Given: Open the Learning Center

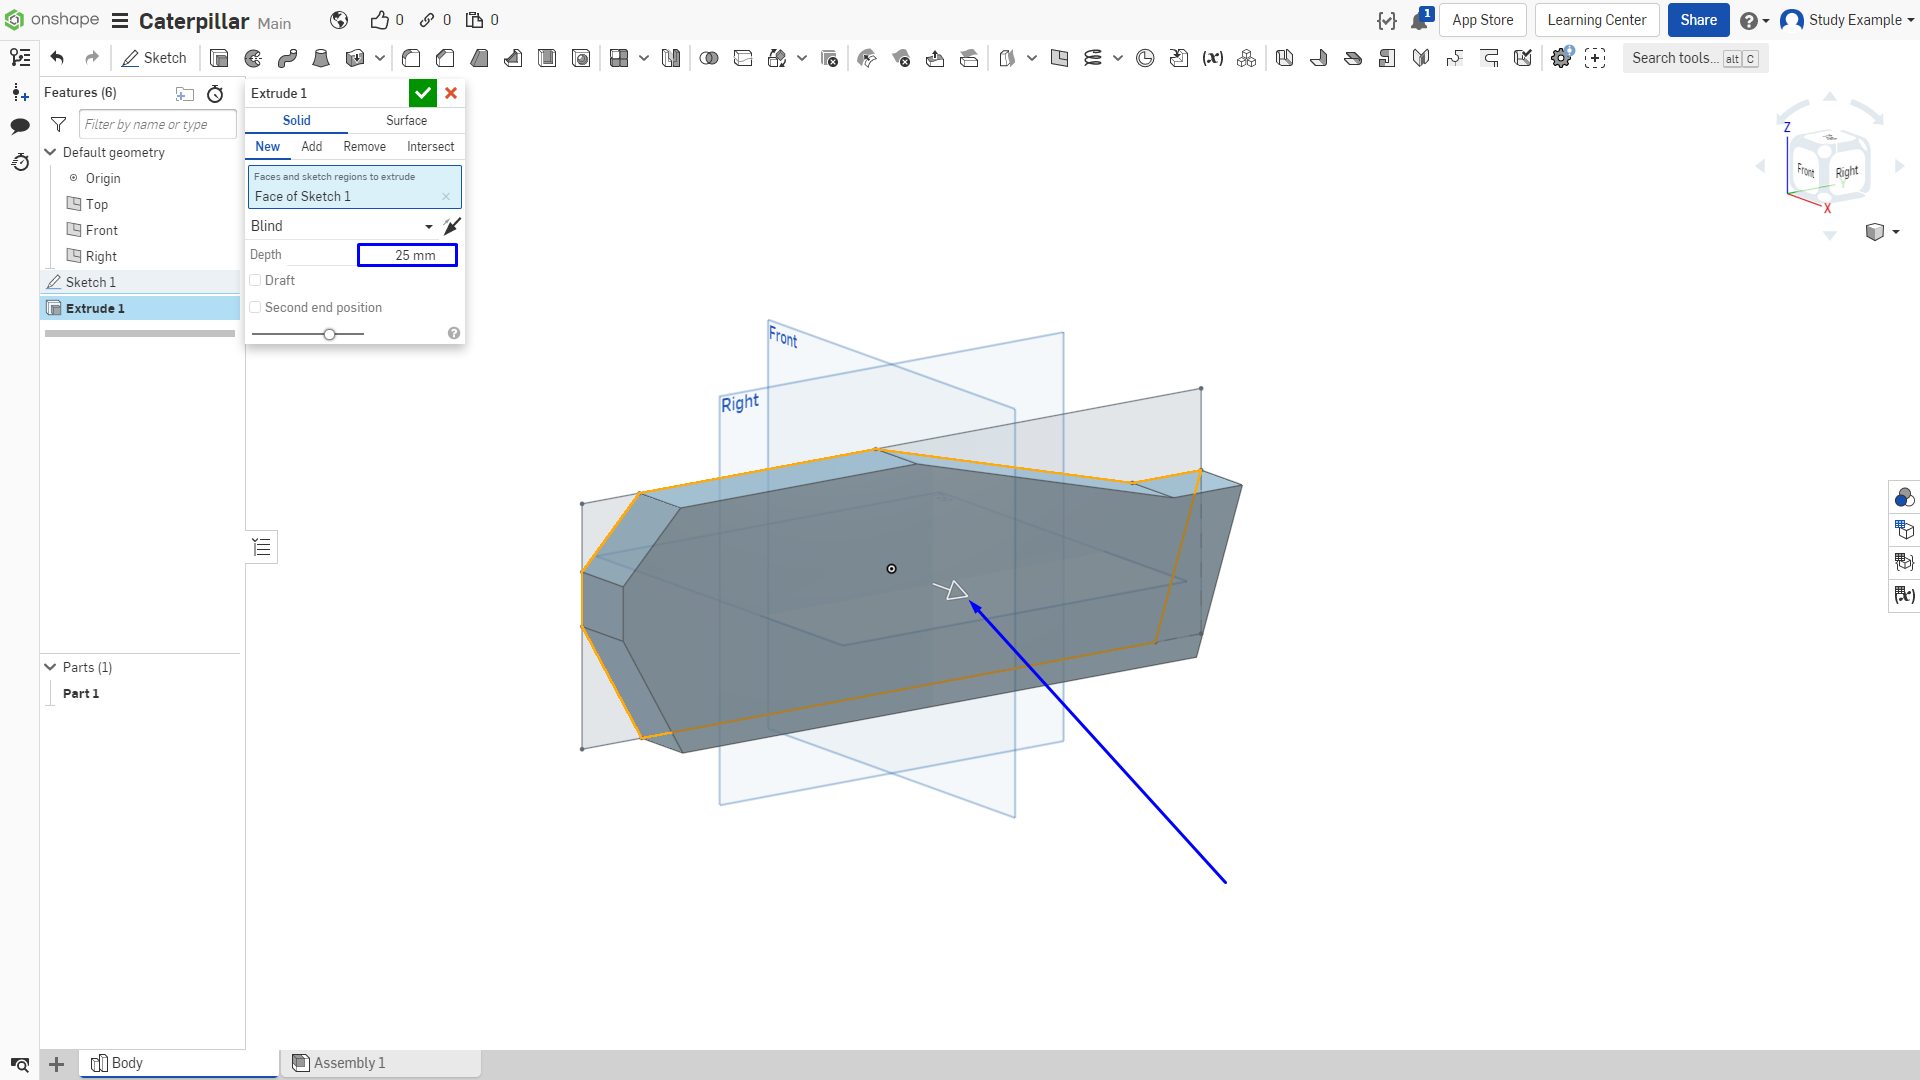Looking at the screenshot, I should (x=1596, y=20).
